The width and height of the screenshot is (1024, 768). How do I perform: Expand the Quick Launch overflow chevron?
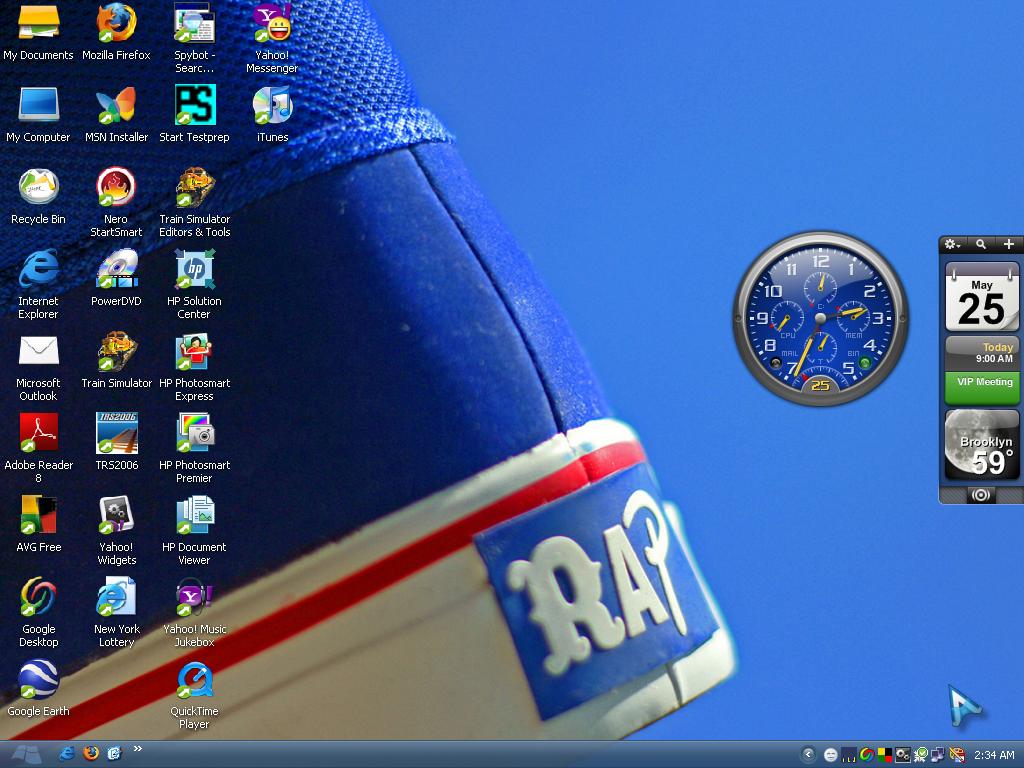(x=138, y=749)
